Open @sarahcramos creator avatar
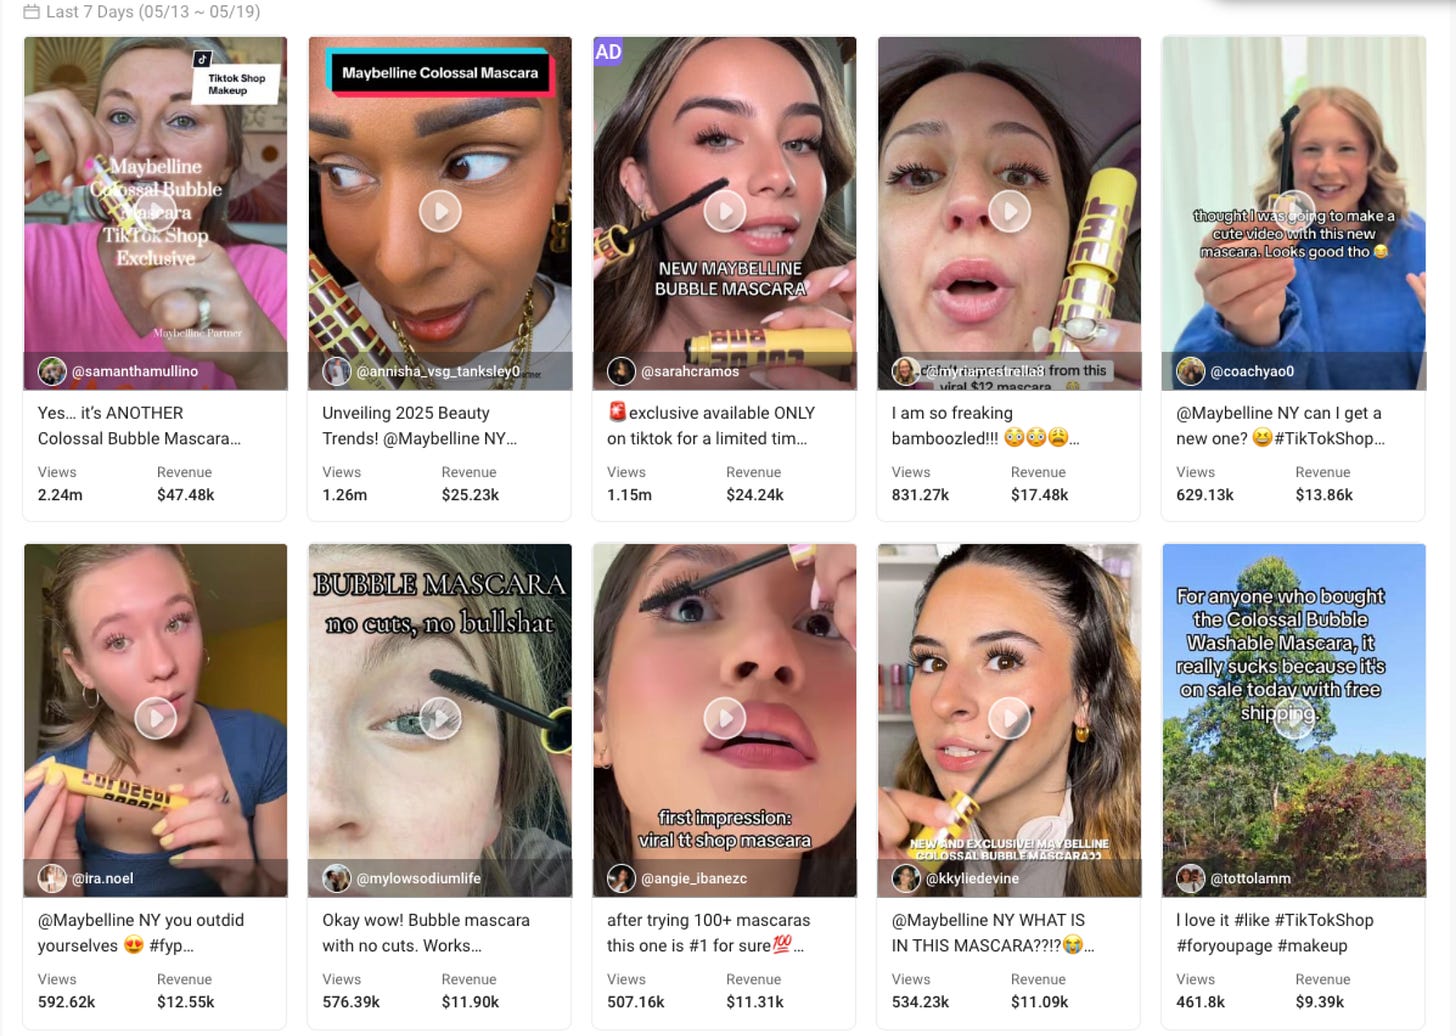Viewport: 1456px width, 1036px height. click(621, 371)
